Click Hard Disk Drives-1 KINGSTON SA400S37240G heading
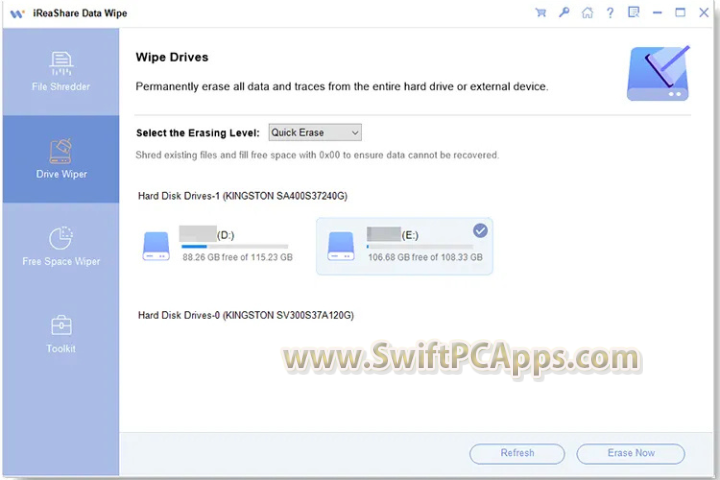Viewport: 720px width, 480px height. point(242,196)
